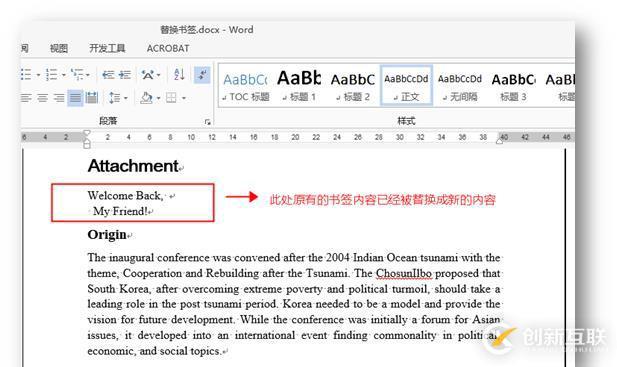Image resolution: width=617 pixels, height=367 pixels.
Task: Apply paragraph shading fill
Action: click(146, 98)
